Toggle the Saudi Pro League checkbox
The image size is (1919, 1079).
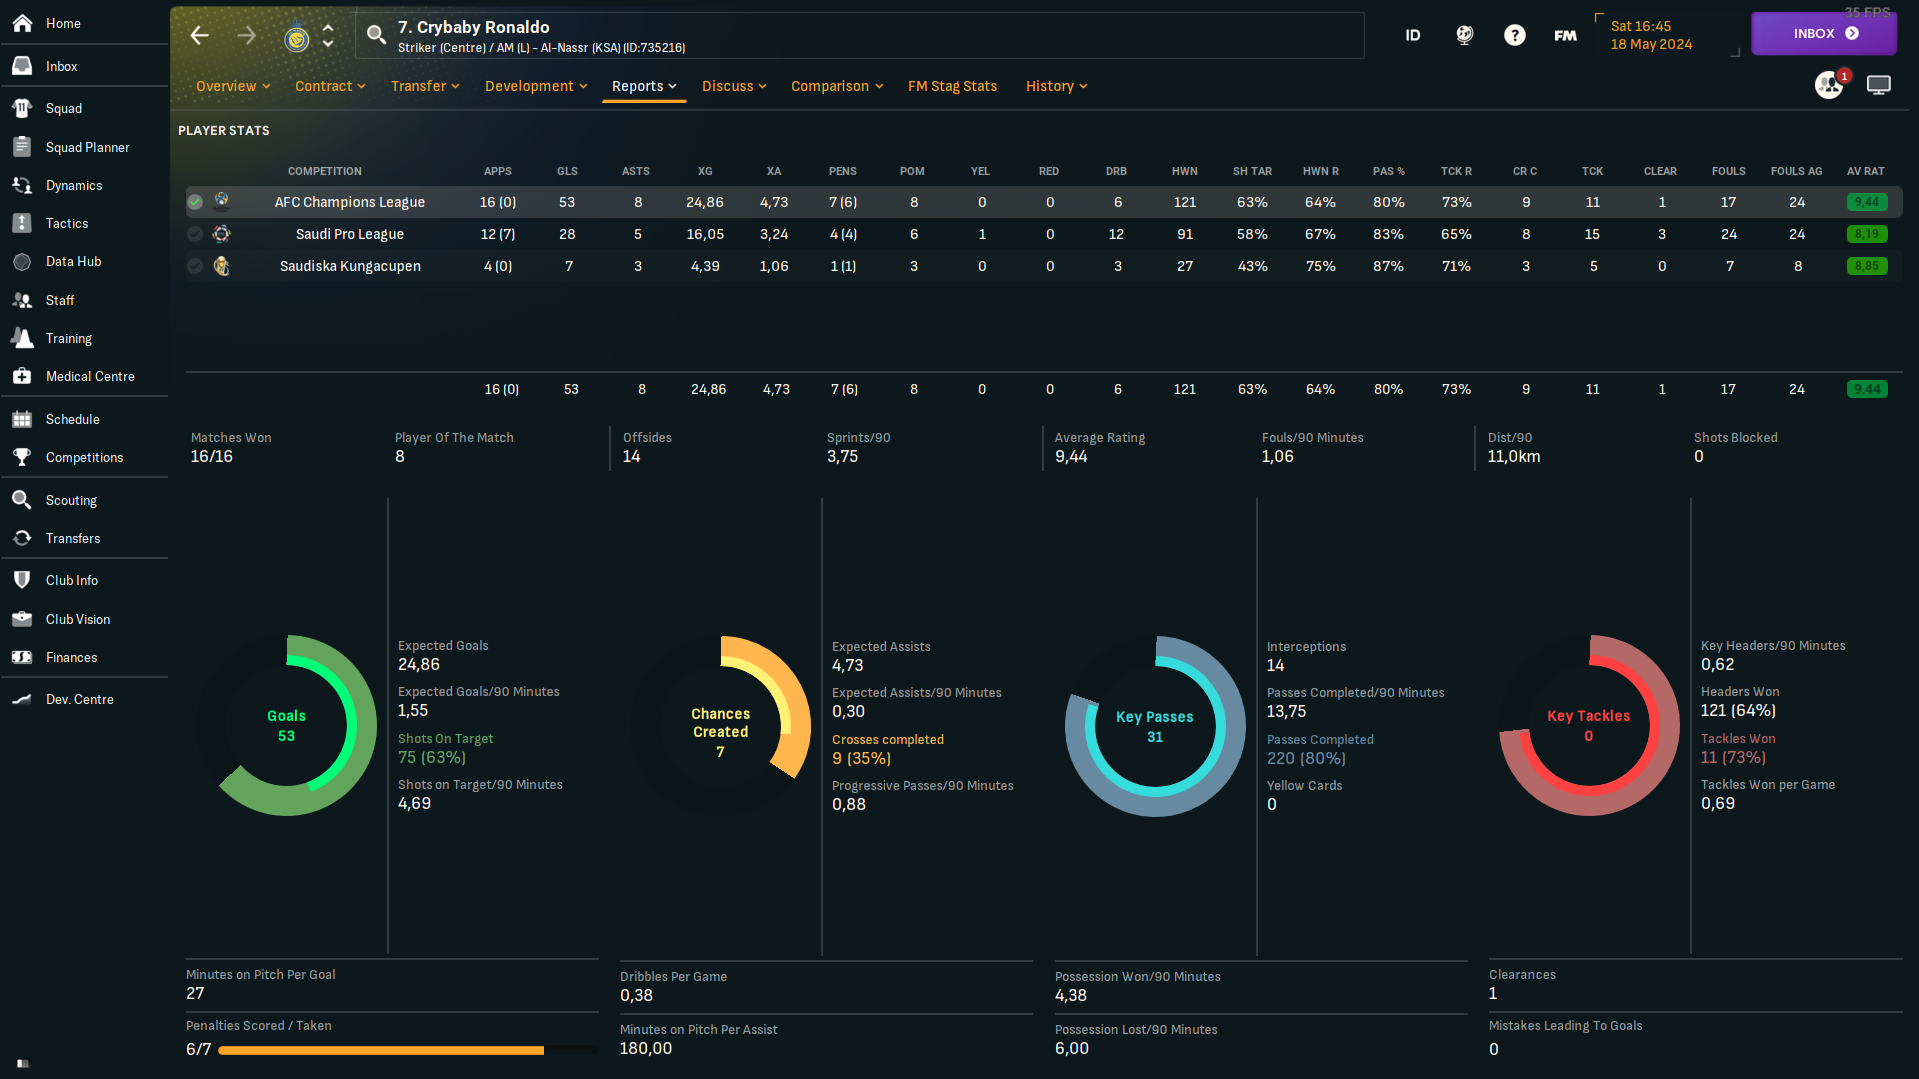(x=195, y=234)
